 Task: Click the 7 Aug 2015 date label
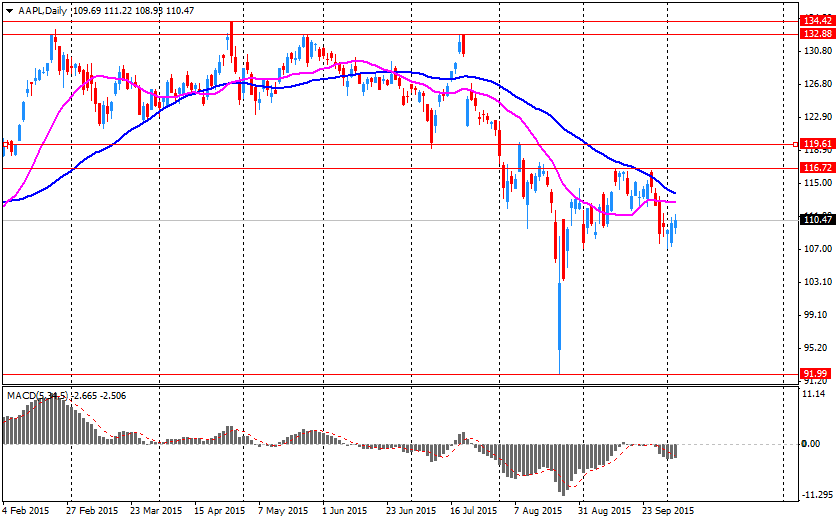pos(538,510)
